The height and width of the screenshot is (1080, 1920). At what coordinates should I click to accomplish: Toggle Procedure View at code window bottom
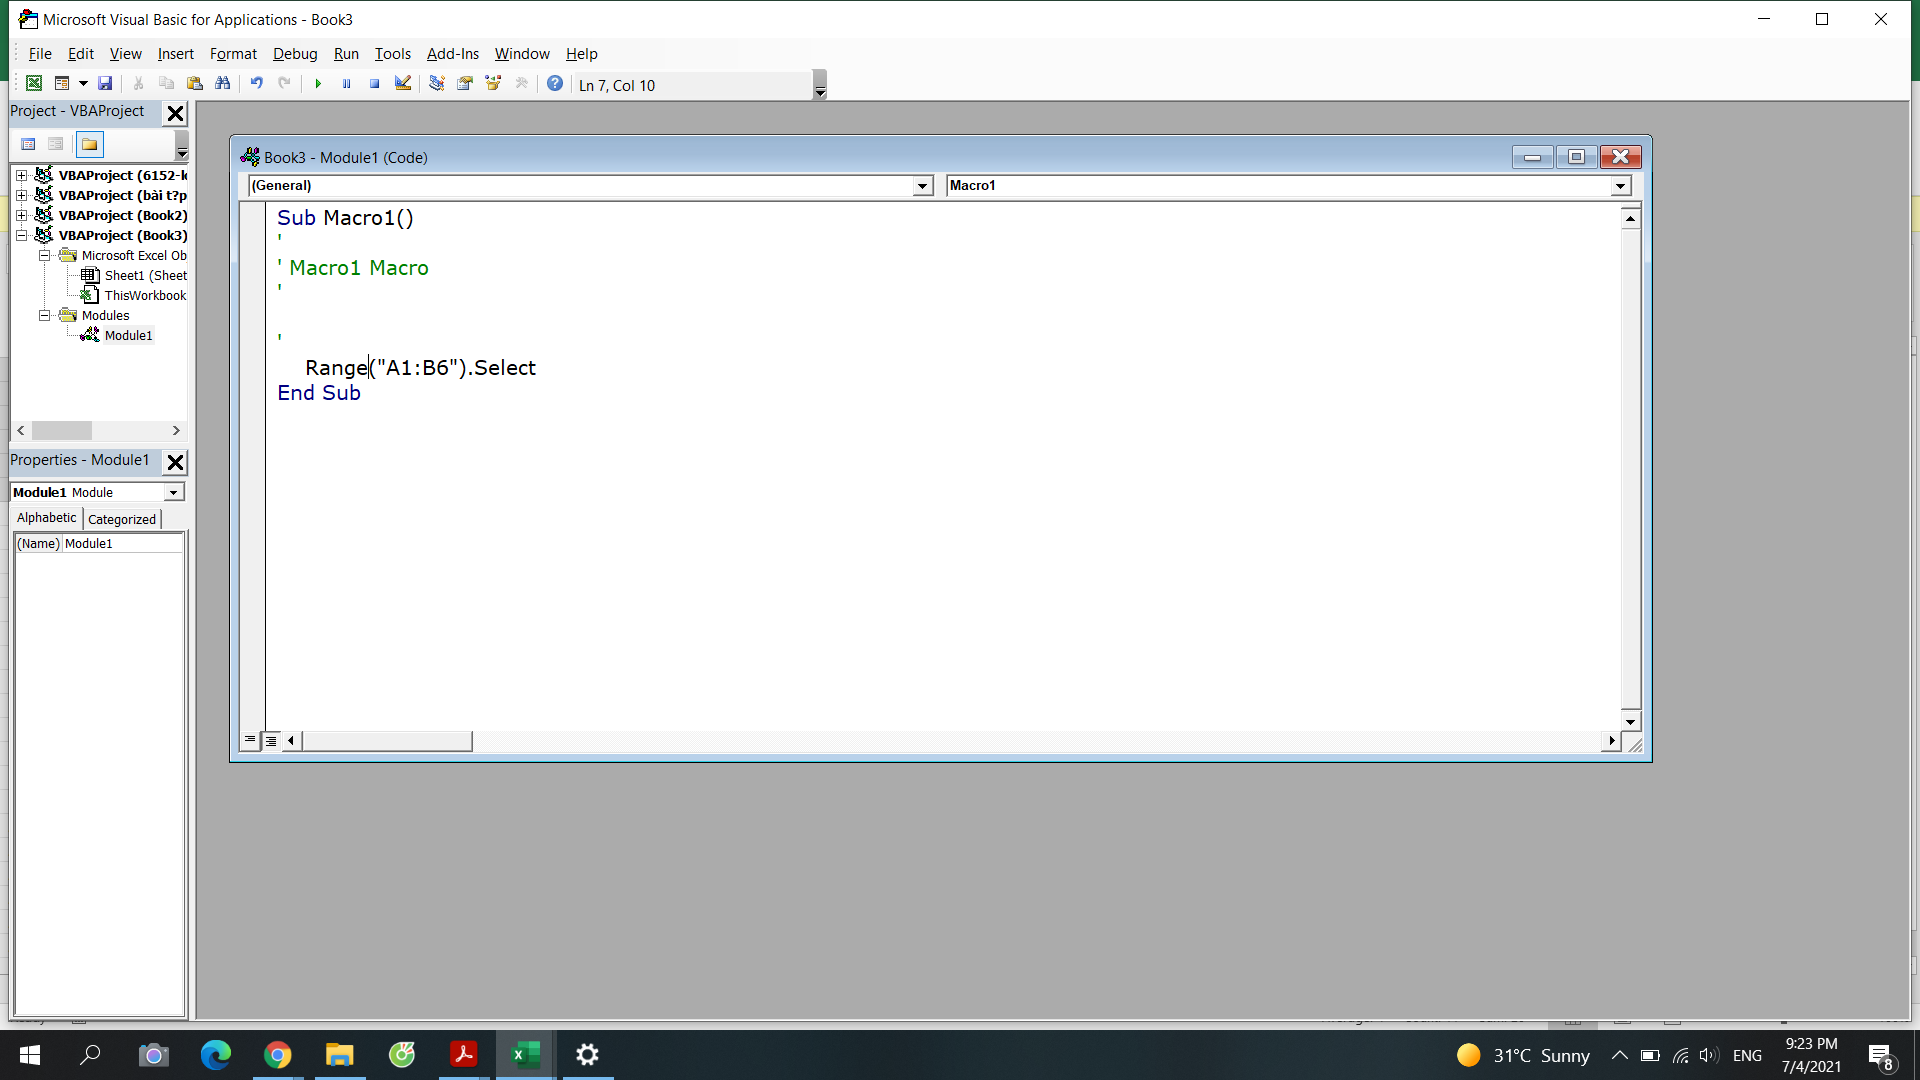click(250, 741)
